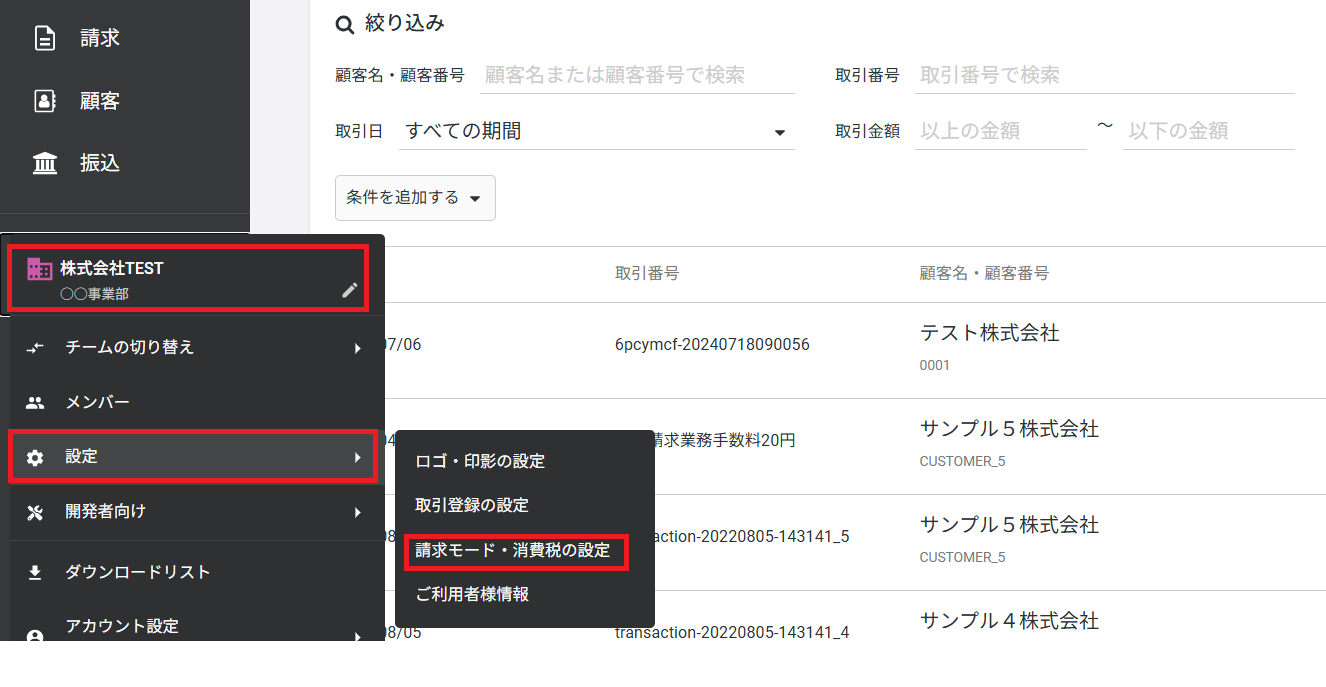This screenshot has height=687, width=1326.
Task: Click the 絞り込み heading text
Action: (404, 24)
